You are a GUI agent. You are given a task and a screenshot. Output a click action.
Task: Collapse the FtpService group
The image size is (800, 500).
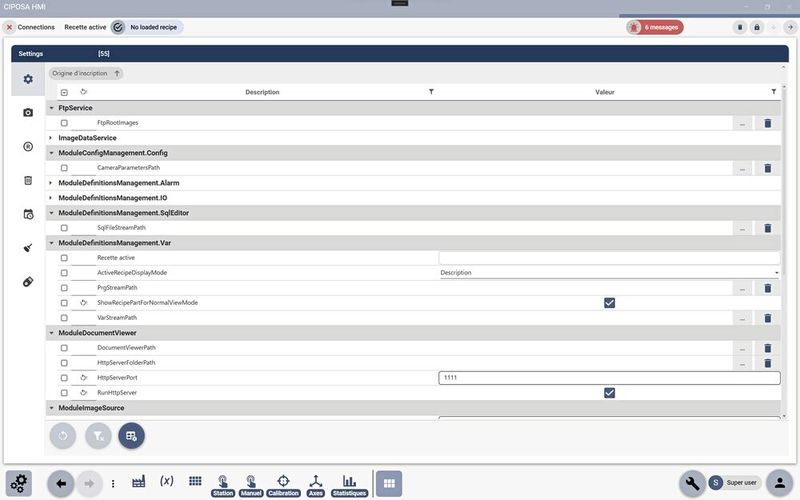pos(51,108)
